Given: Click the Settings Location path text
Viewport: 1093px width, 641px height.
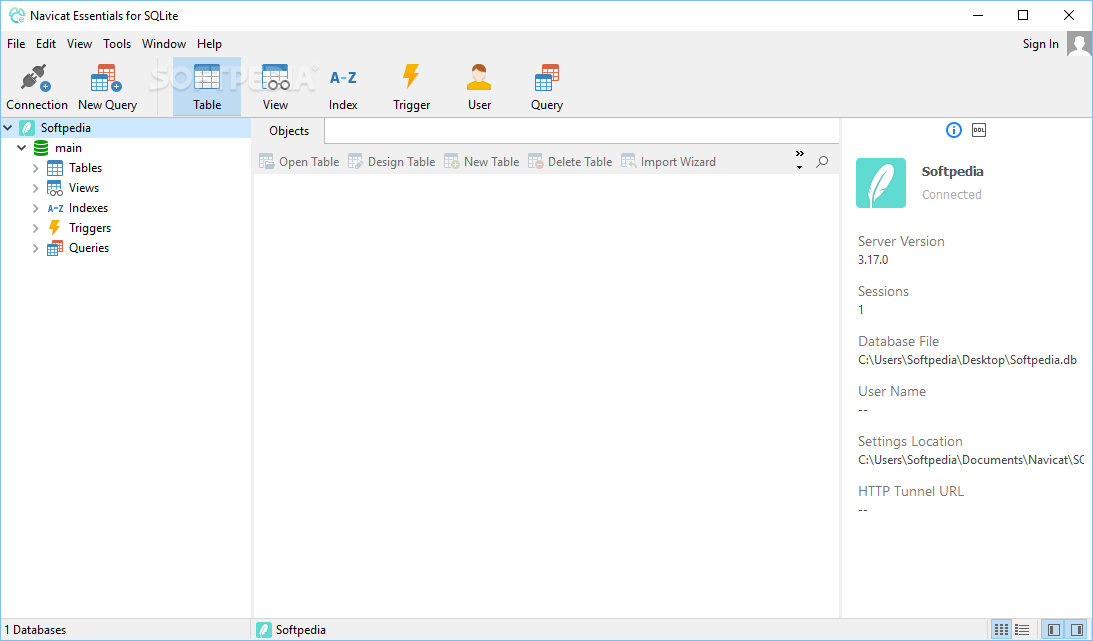Looking at the screenshot, I should coord(971,460).
